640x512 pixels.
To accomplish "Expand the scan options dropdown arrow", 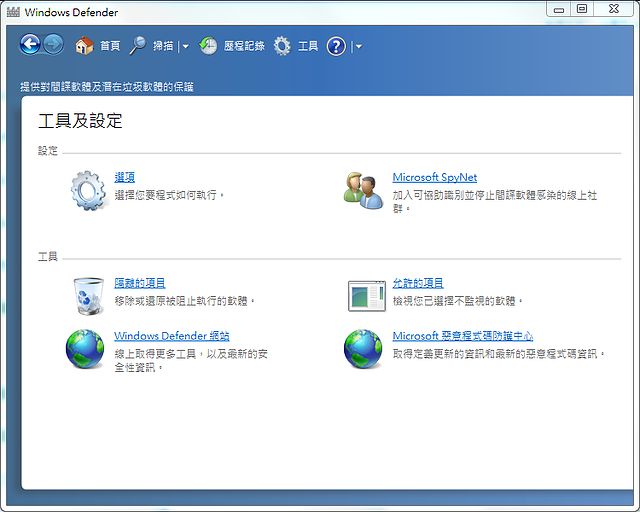I will pyautogui.click(x=185, y=46).
